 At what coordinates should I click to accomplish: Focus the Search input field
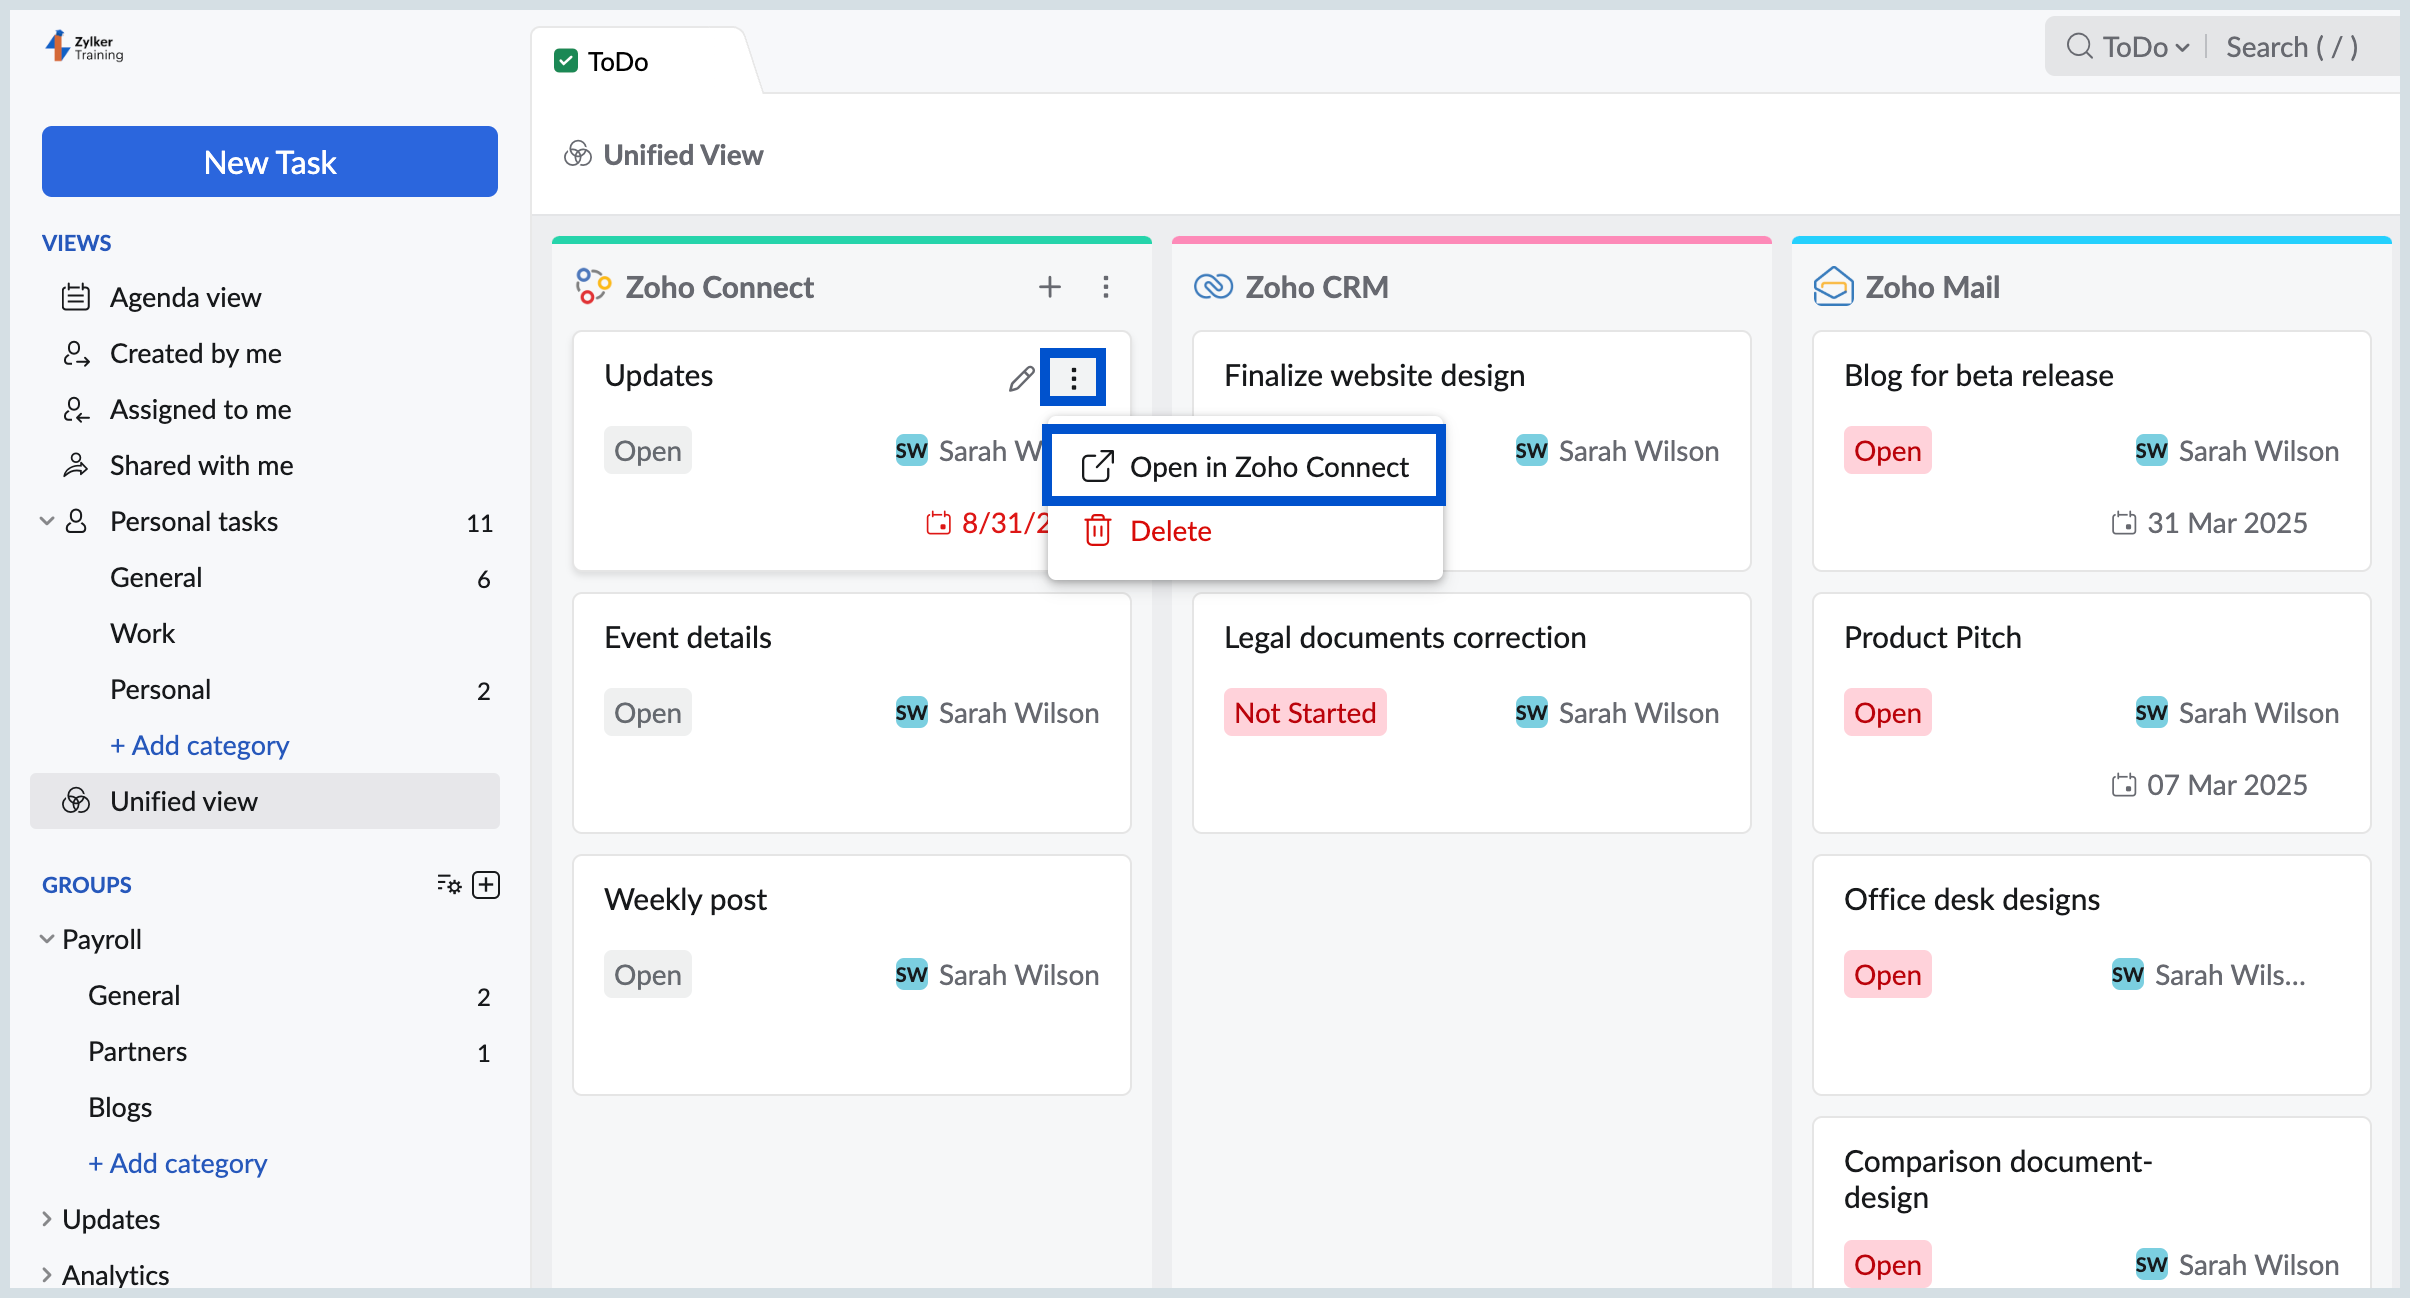click(2292, 47)
